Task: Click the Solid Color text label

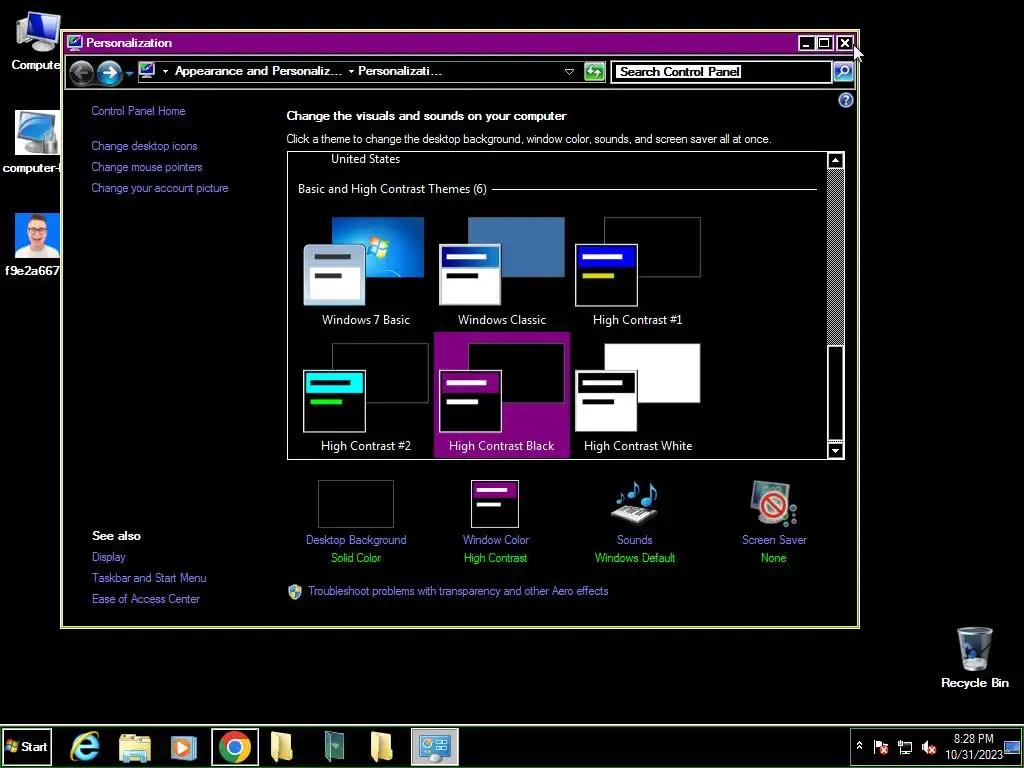Action: (x=356, y=558)
